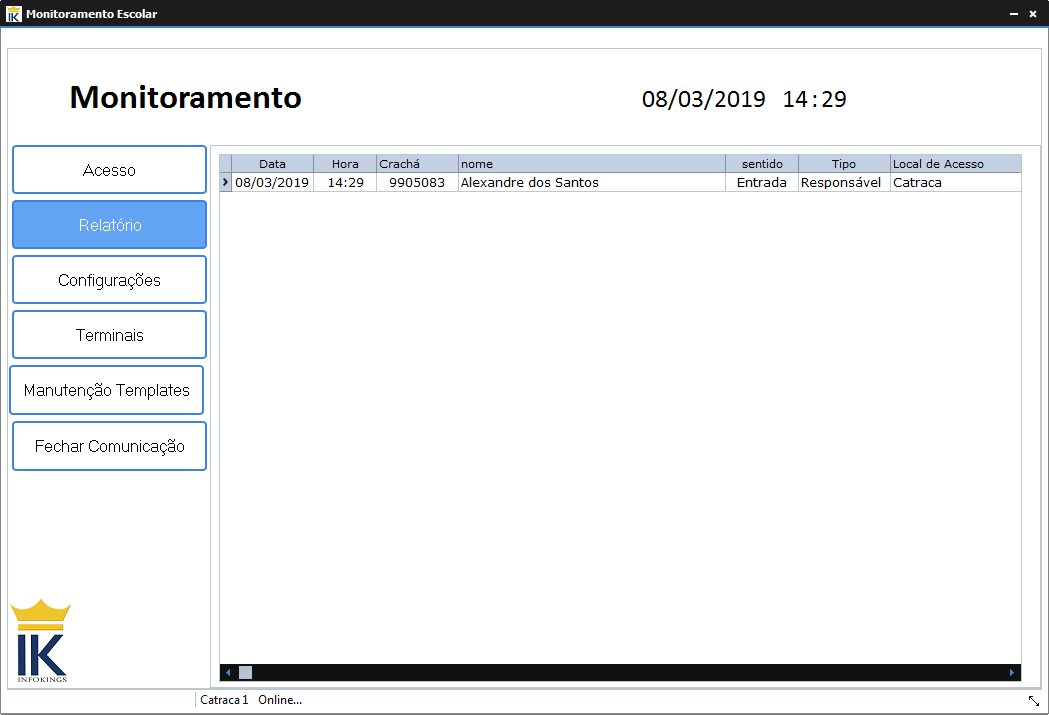
Task: Click the sentido column header
Action: click(x=762, y=163)
